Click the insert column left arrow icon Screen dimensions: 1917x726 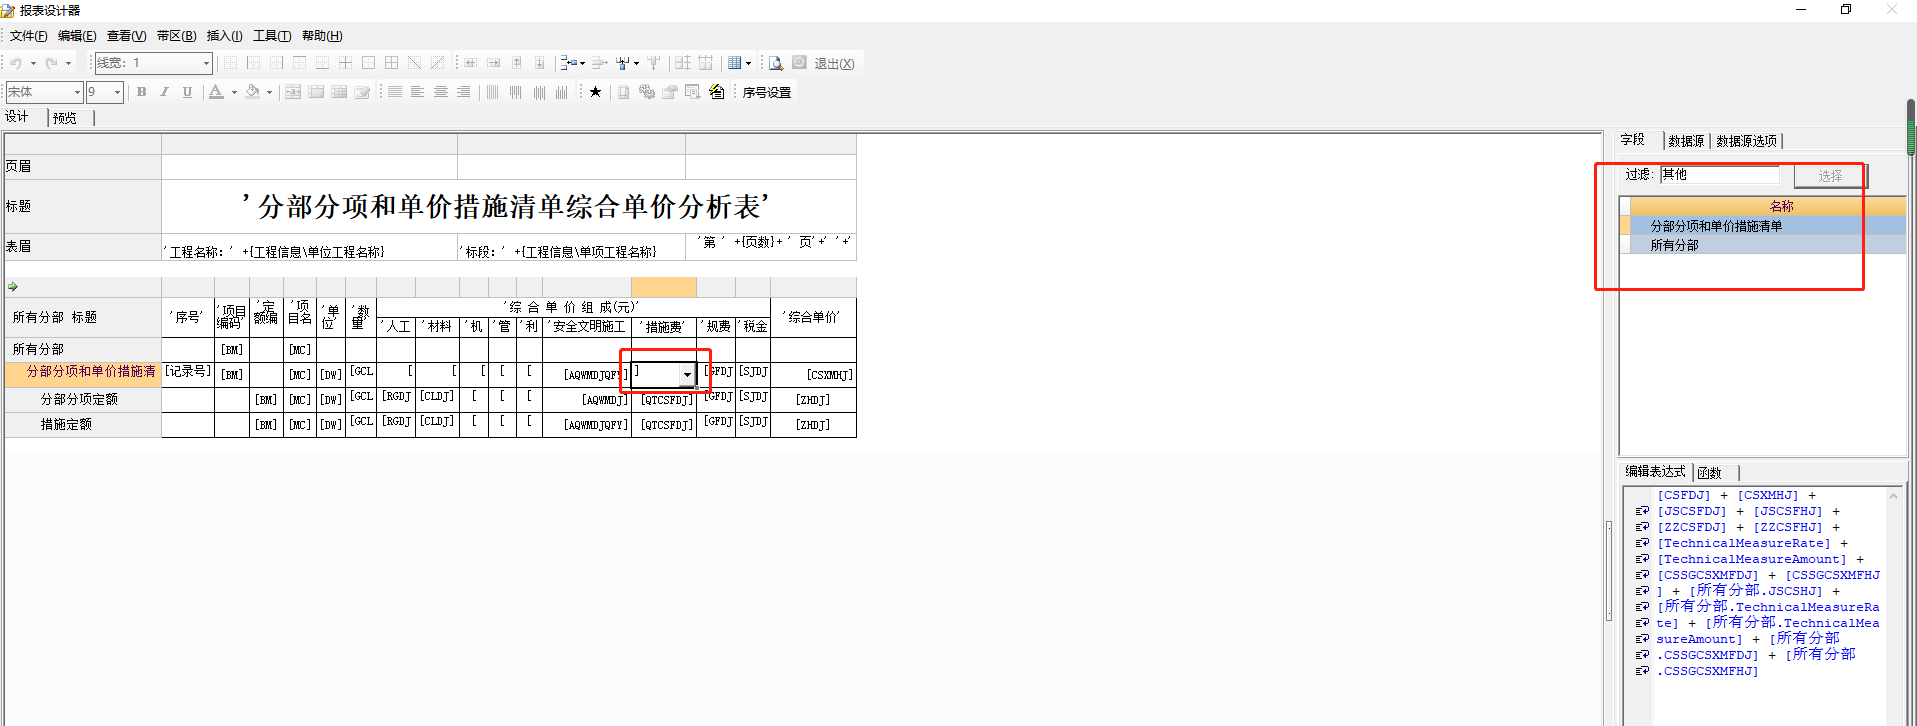tap(471, 63)
